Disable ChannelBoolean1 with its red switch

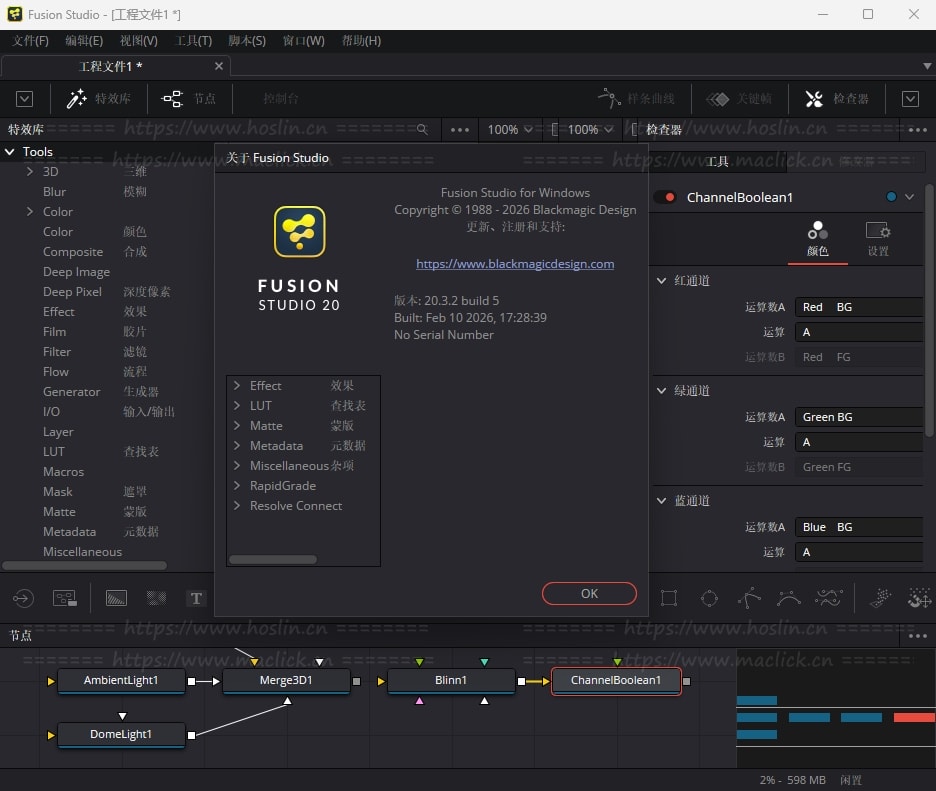[664, 197]
